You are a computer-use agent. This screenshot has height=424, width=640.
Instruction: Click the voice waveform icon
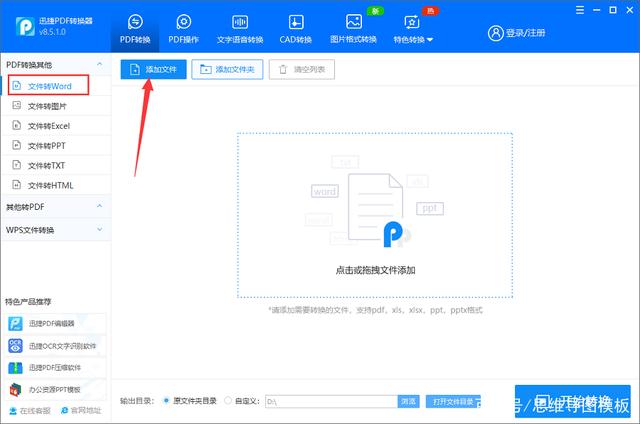point(240,22)
